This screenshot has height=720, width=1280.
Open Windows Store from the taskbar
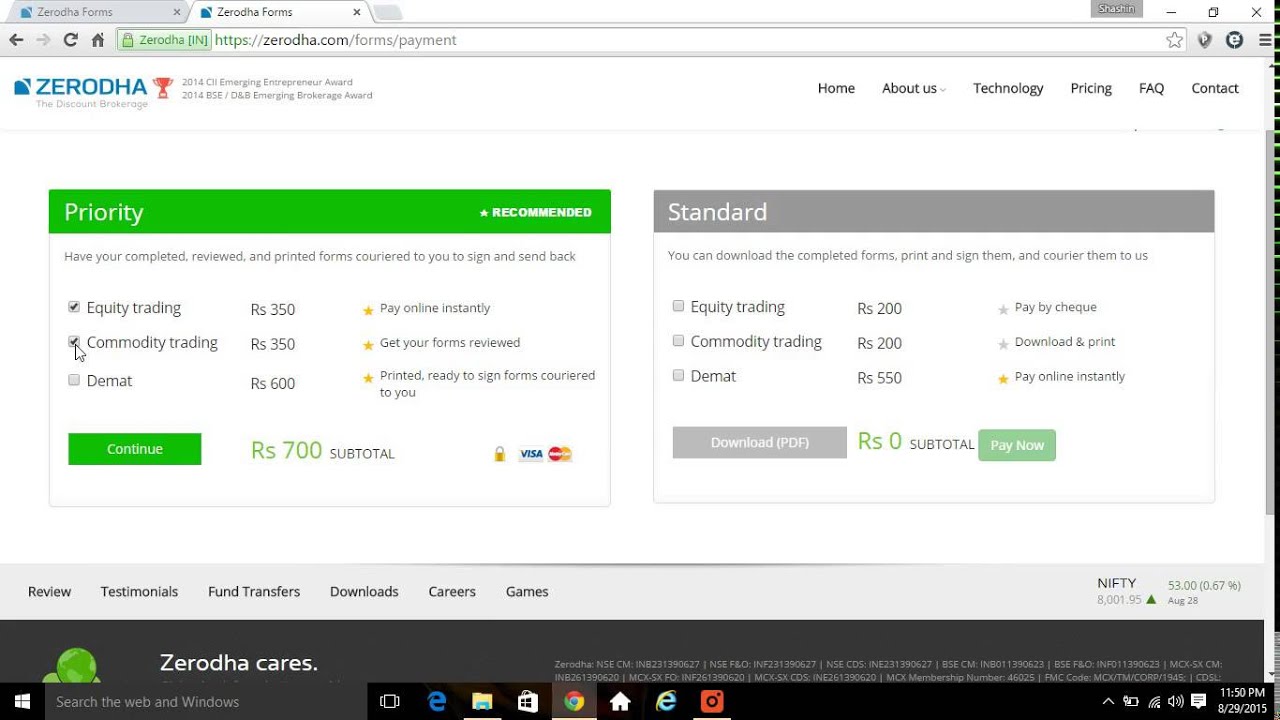click(x=528, y=702)
